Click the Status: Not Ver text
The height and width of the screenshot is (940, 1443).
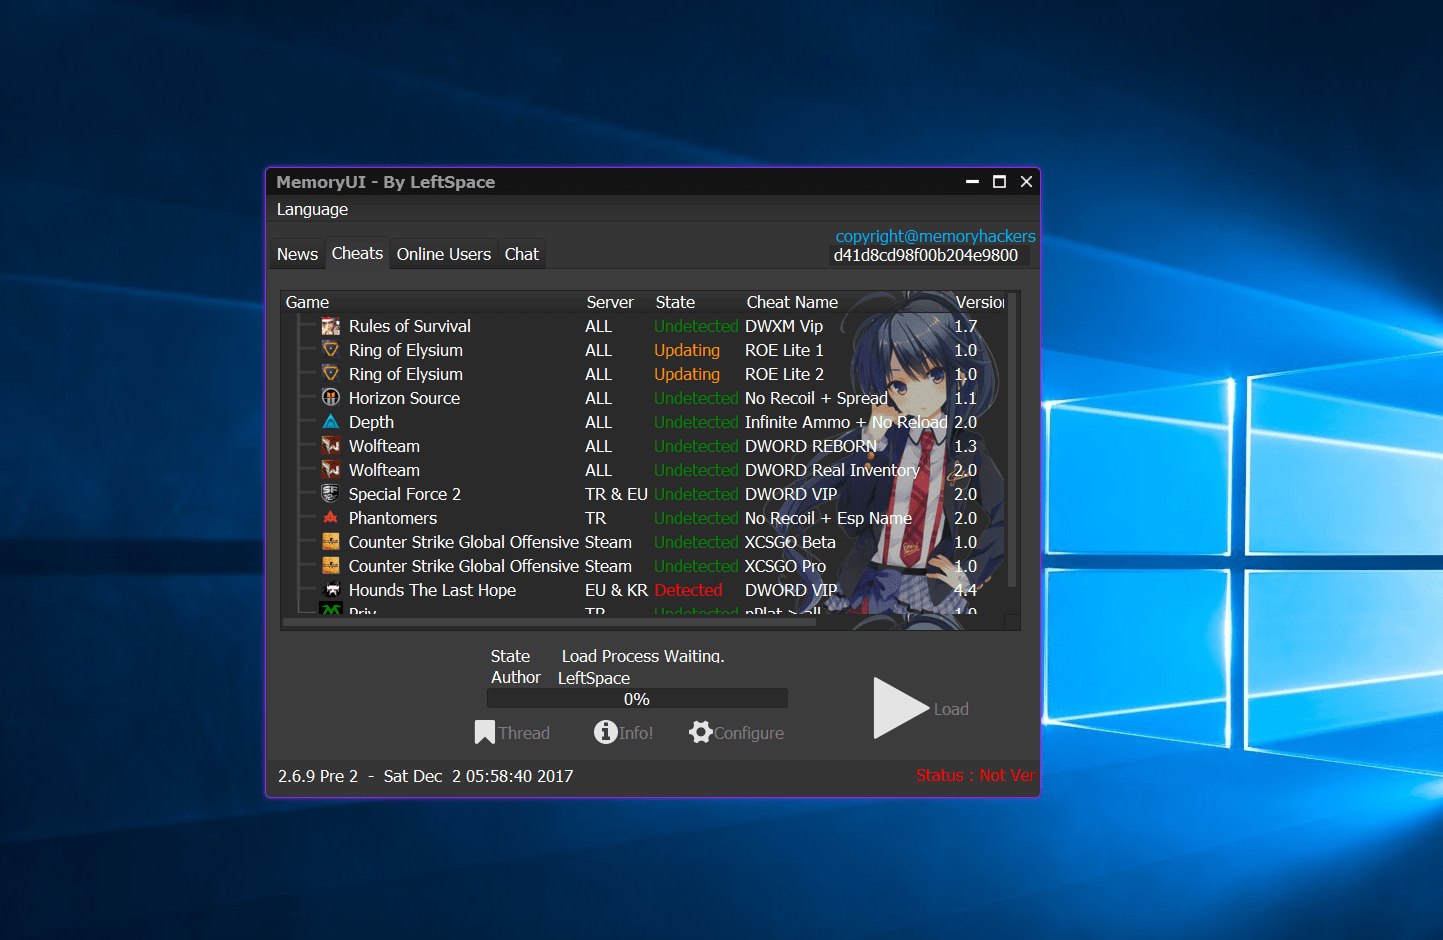(x=977, y=775)
